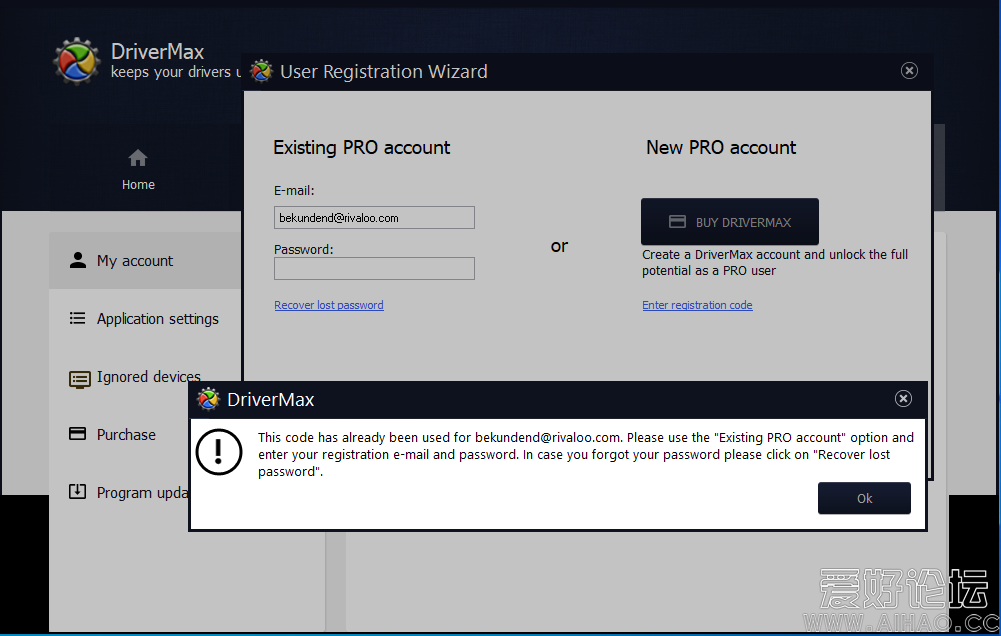Viewport: 1001px width, 636px height.
Task: Click the Password: field label
Action: point(304,249)
